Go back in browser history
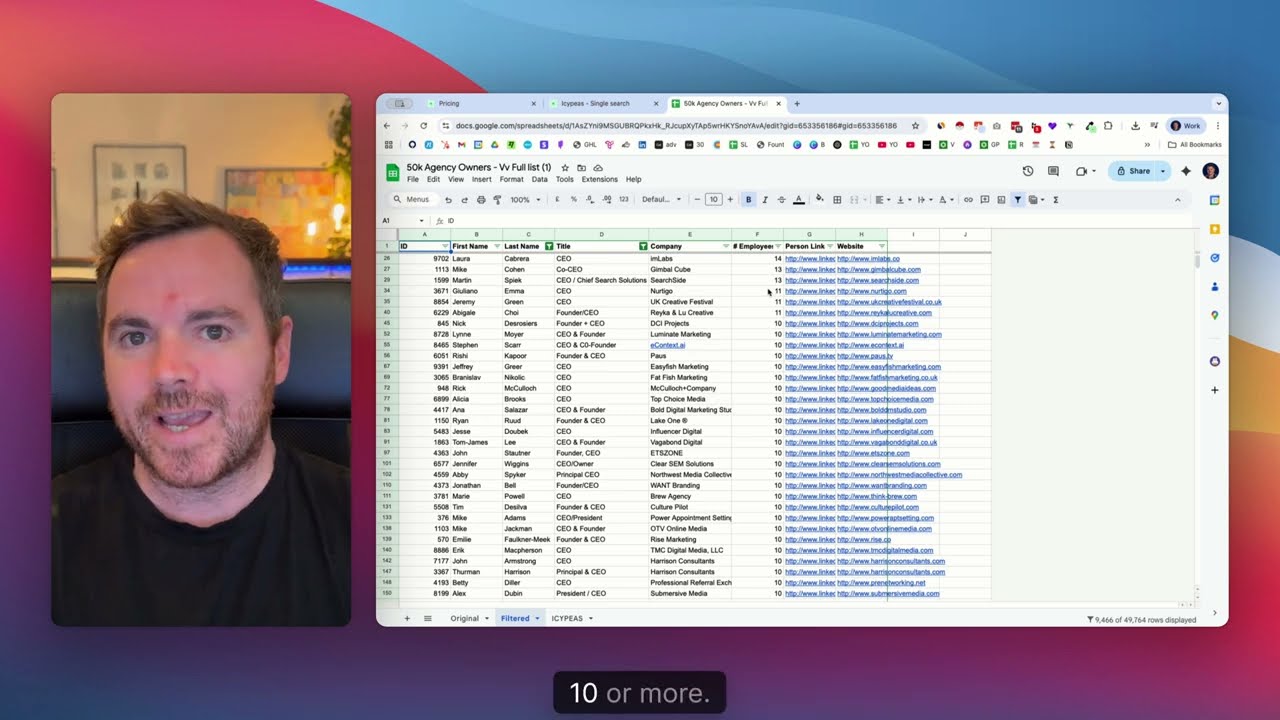The image size is (1280, 720). (x=387, y=126)
